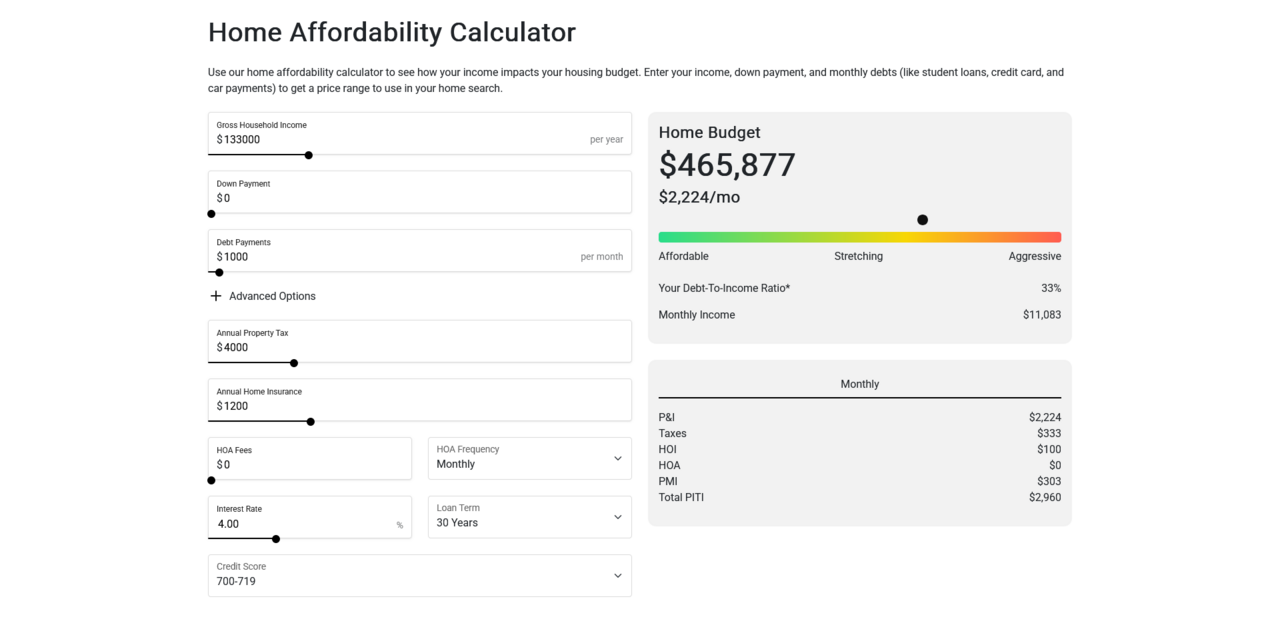Viewport: 1280px width, 631px height.
Task: Open the HOA Frequency dropdown
Action: (x=529, y=458)
